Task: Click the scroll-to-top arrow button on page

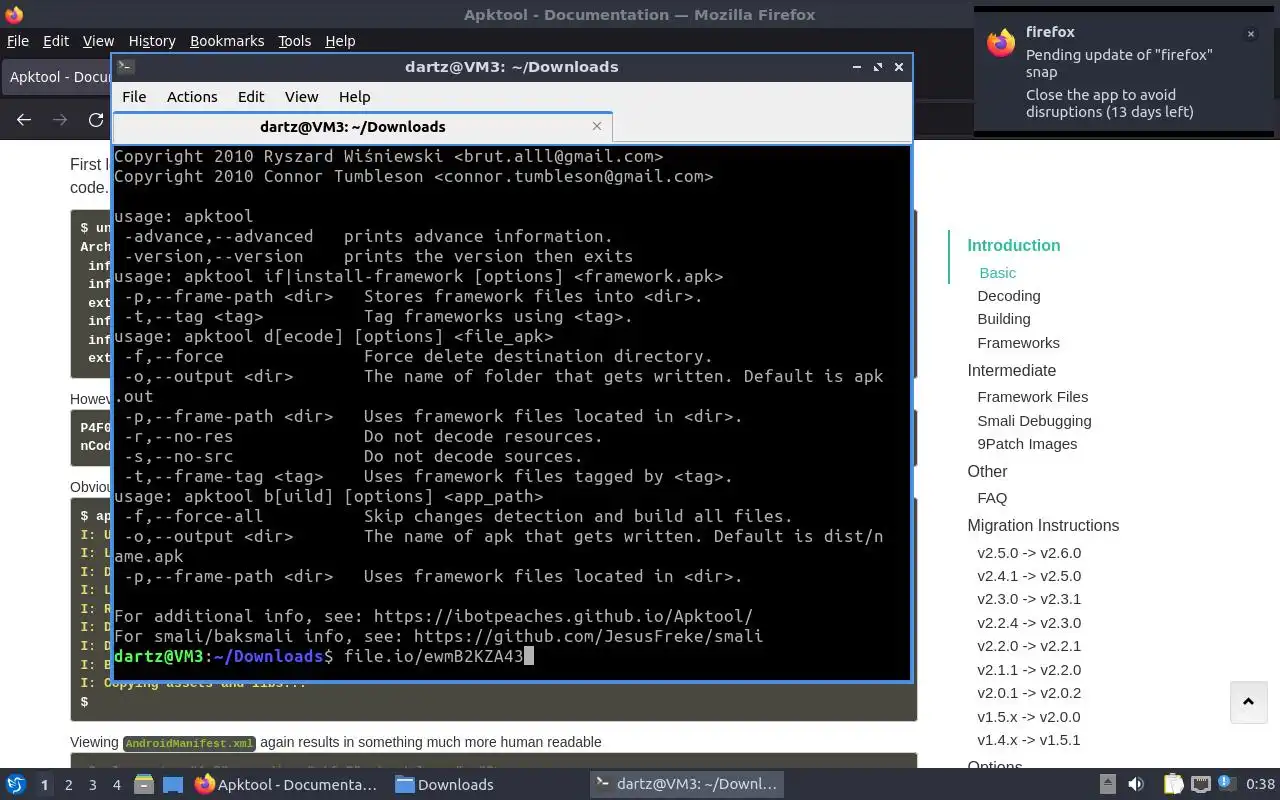Action: click(x=1248, y=702)
